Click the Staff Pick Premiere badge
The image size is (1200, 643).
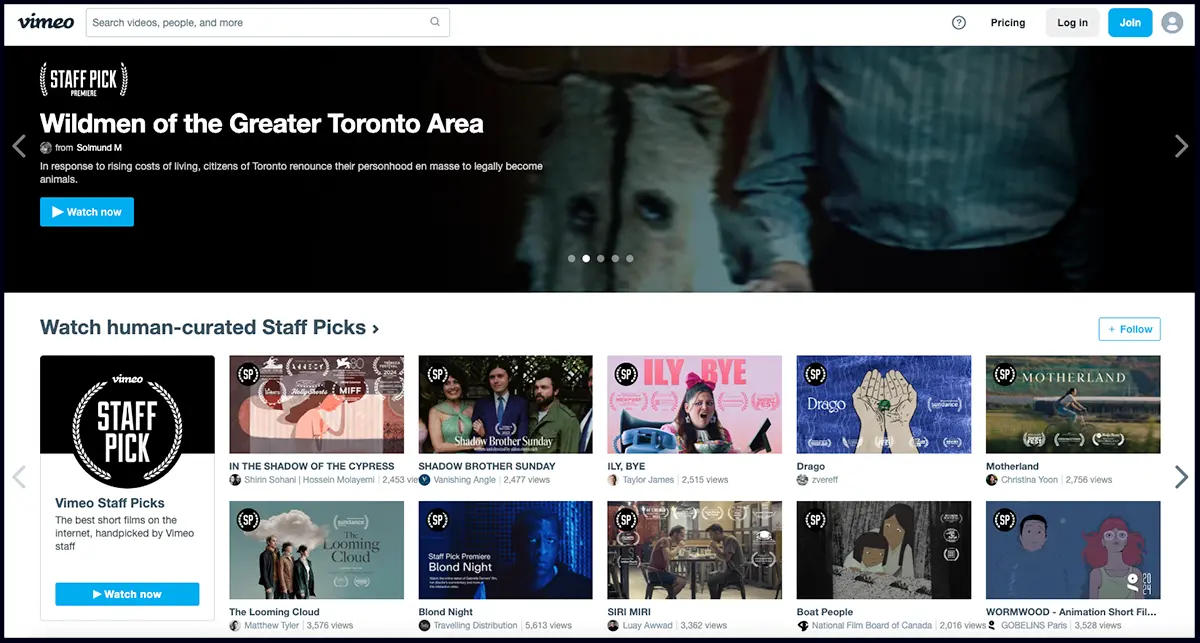tap(83, 80)
